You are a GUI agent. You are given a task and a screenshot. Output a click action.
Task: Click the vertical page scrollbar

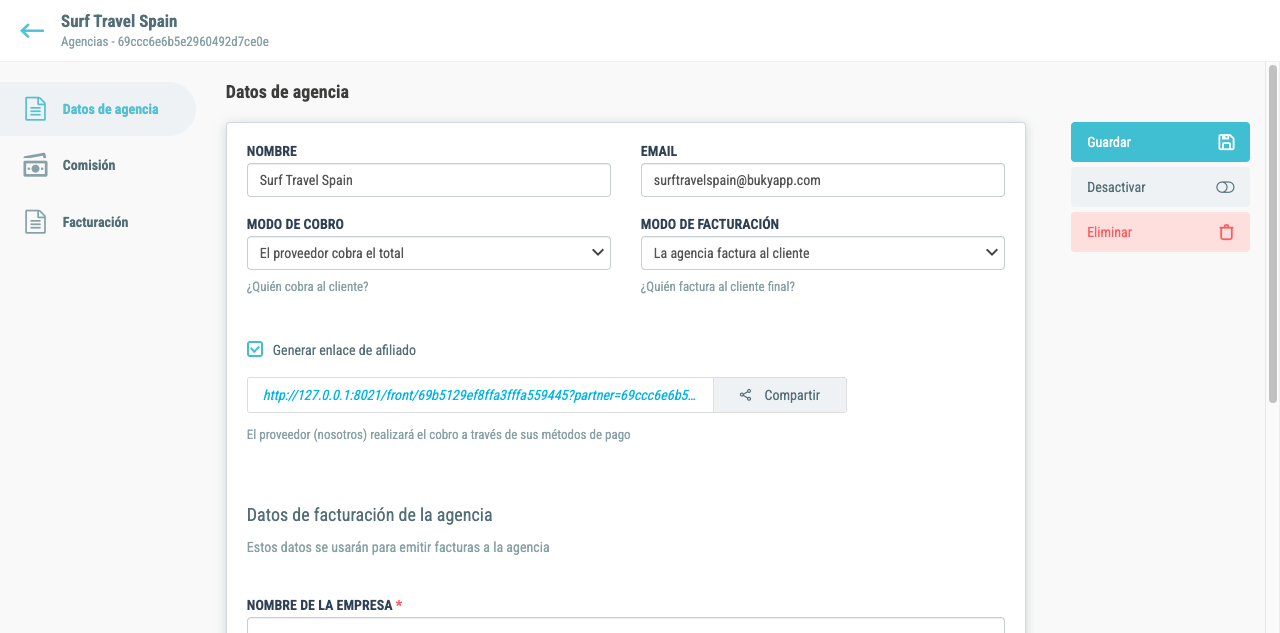(1273, 235)
